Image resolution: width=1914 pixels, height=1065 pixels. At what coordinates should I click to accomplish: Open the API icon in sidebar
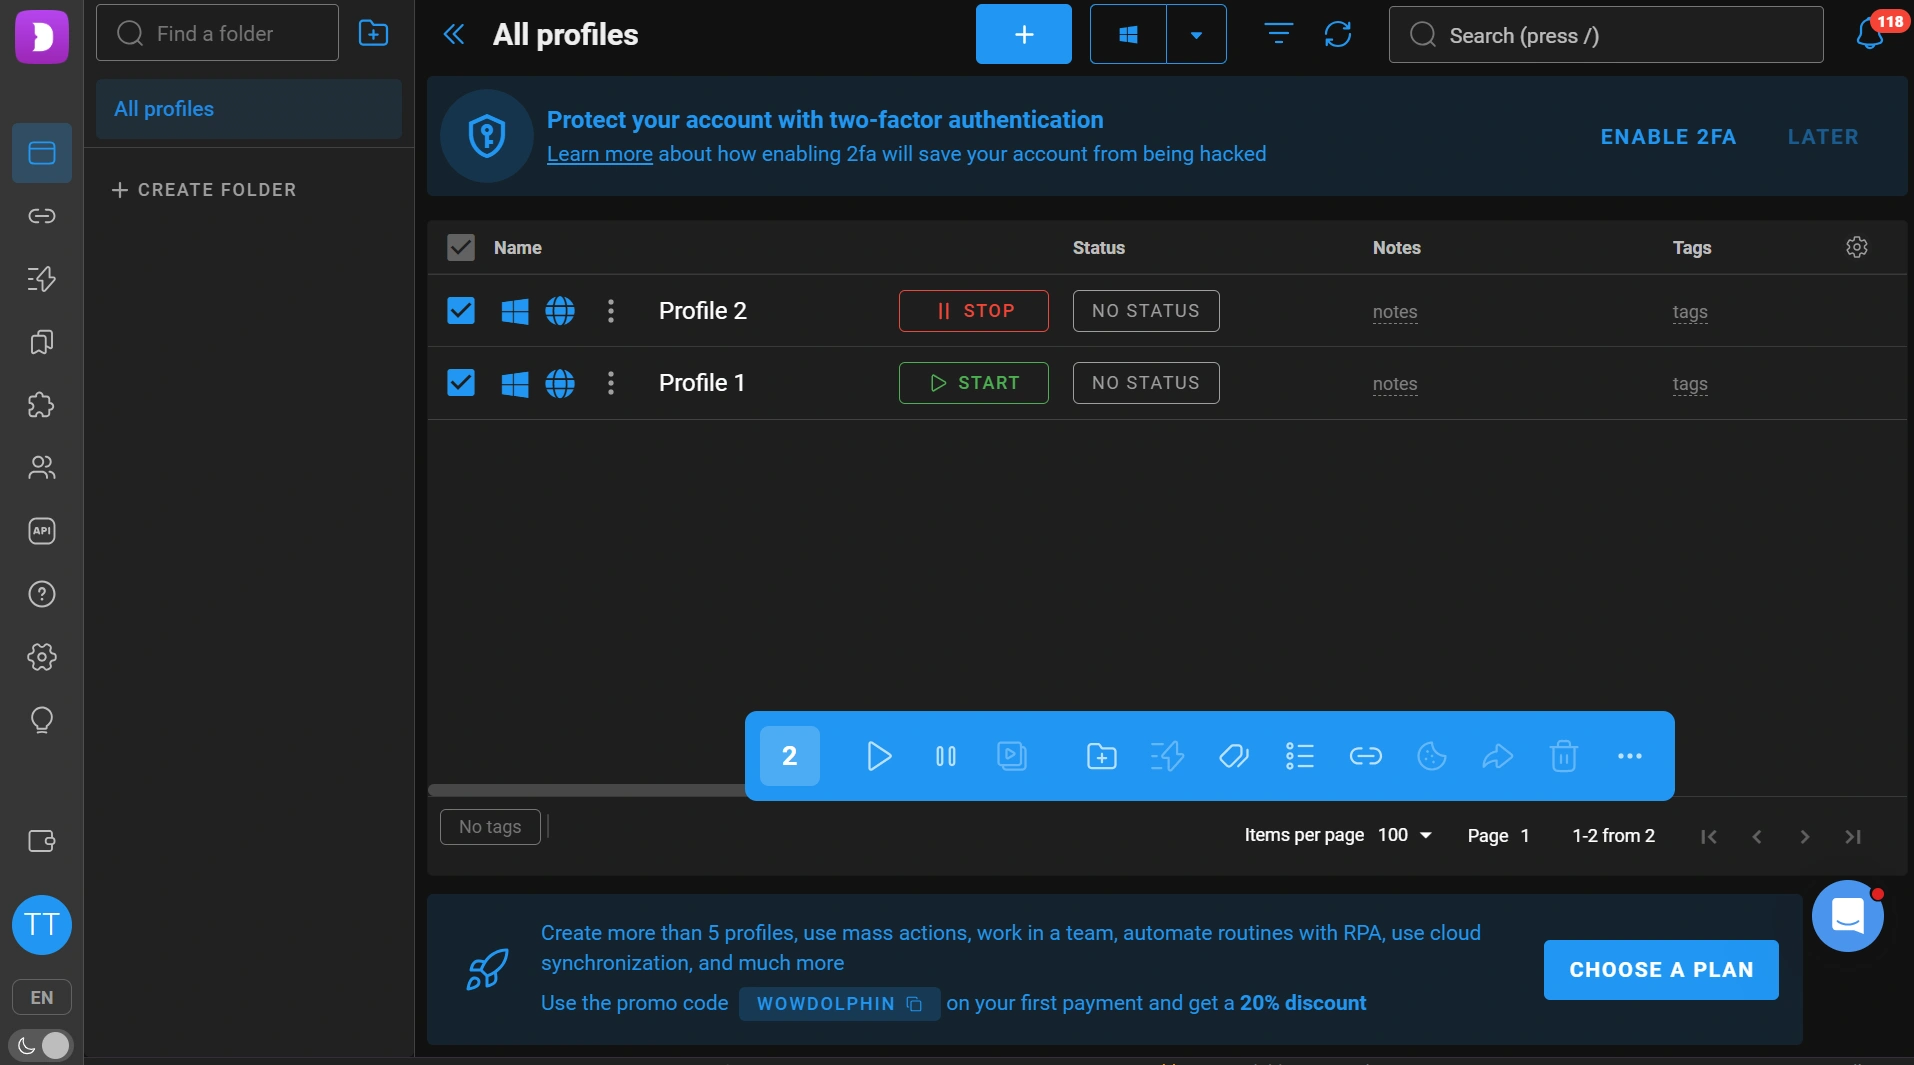pos(41,531)
